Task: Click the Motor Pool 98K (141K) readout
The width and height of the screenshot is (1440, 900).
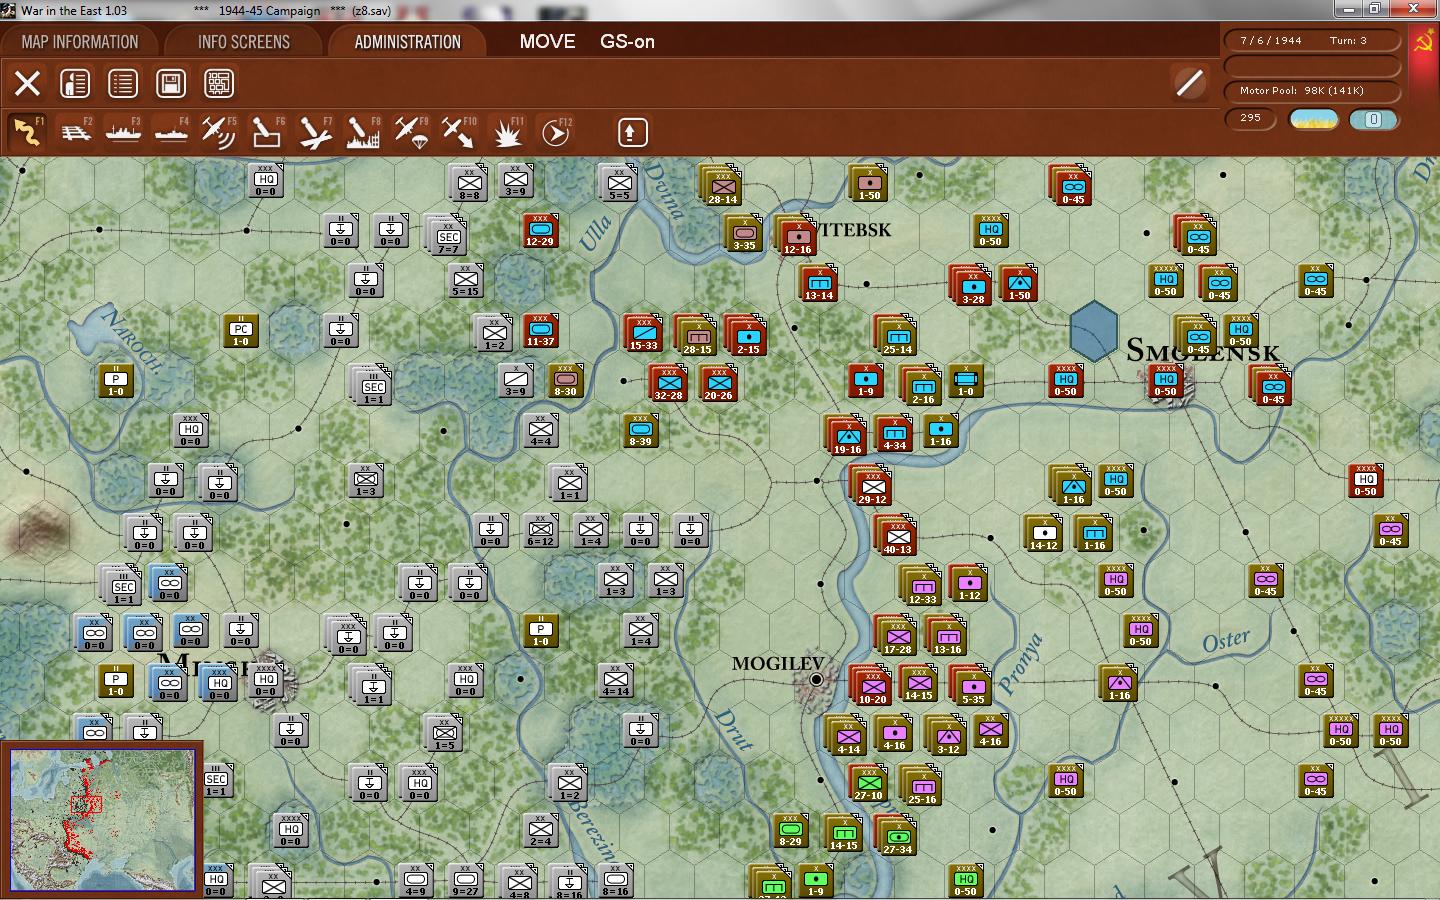Action: tap(1312, 91)
